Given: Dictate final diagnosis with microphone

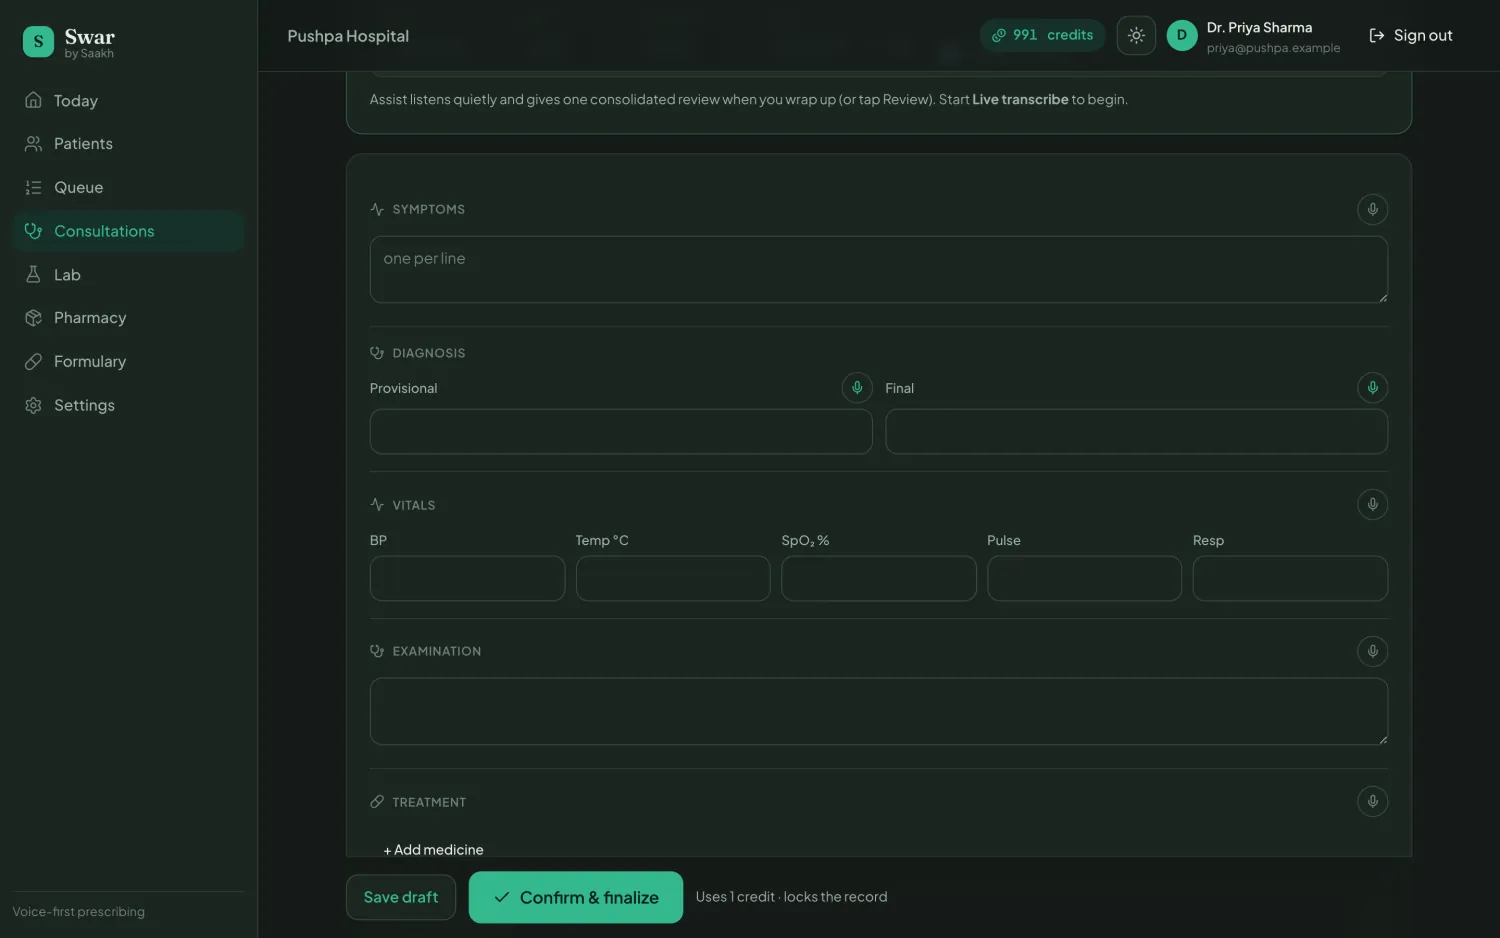Looking at the screenshot, I should tap(1372, 388).
